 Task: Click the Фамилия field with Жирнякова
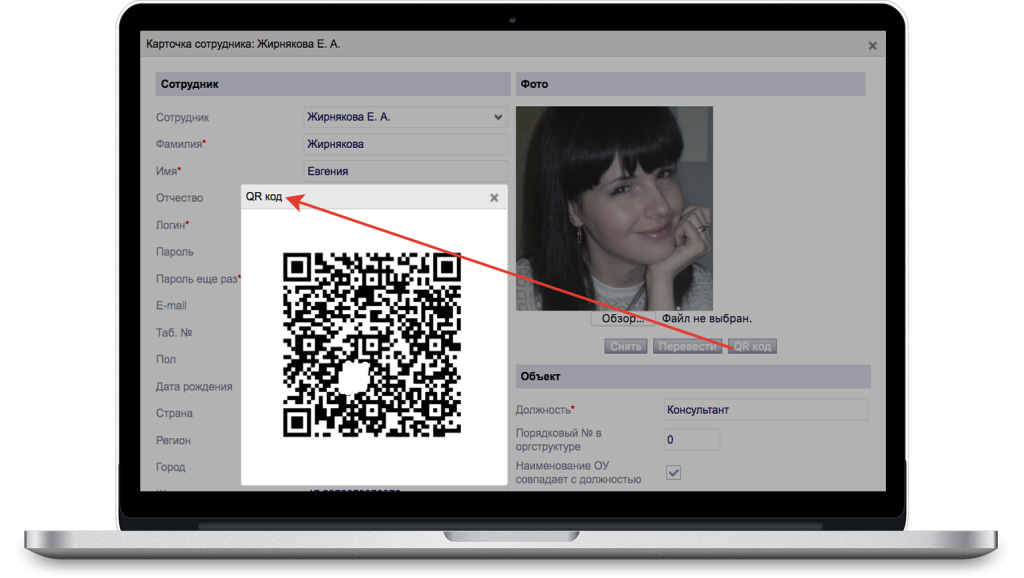[x=406, y=144]
